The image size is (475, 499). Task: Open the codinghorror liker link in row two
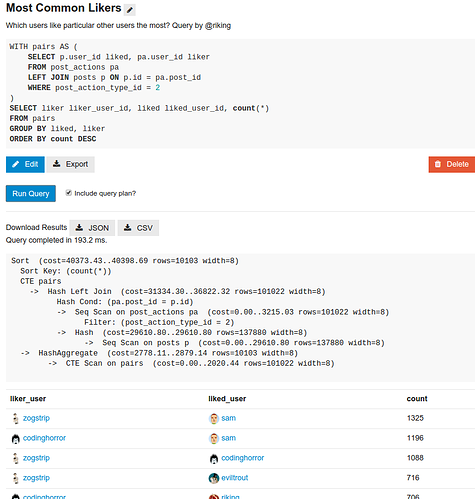pyautogui.click(x=44, y=438)
